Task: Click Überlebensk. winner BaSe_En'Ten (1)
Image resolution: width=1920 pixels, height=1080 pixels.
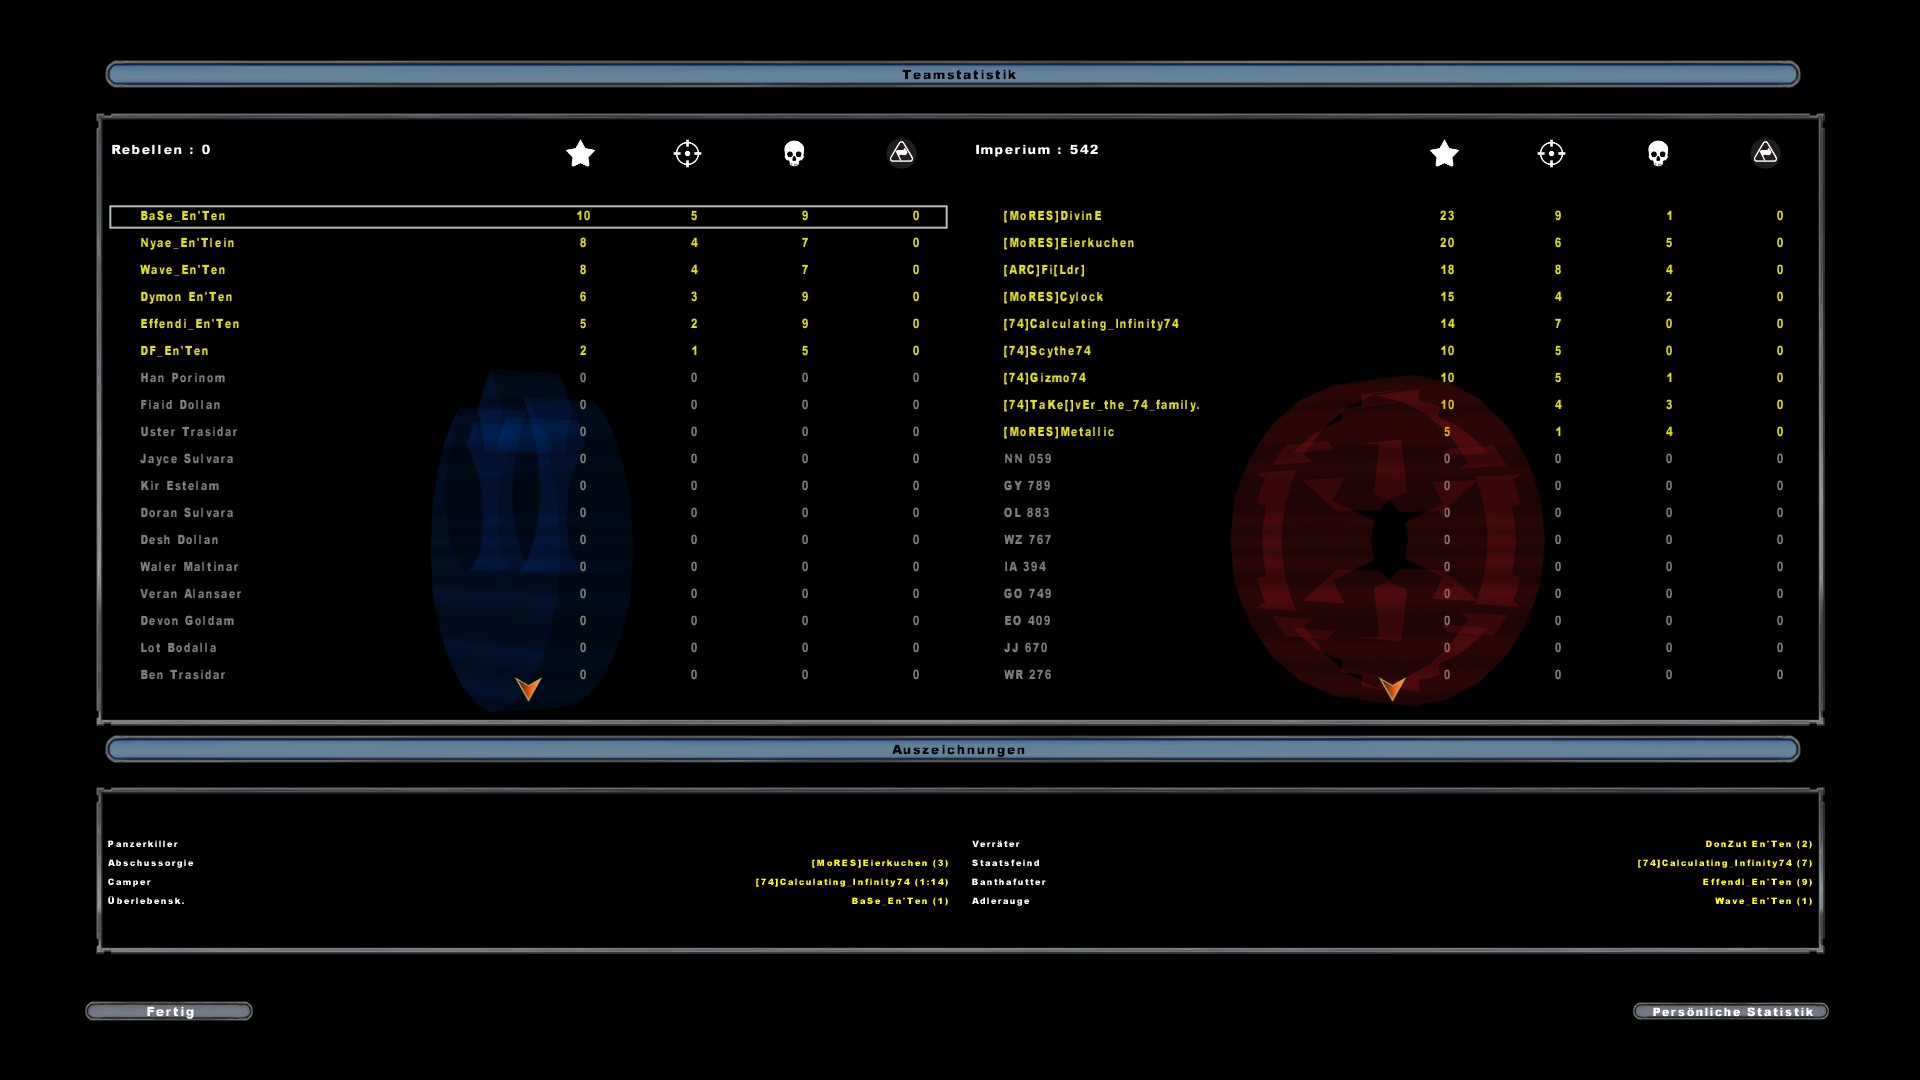Action: 900,901
